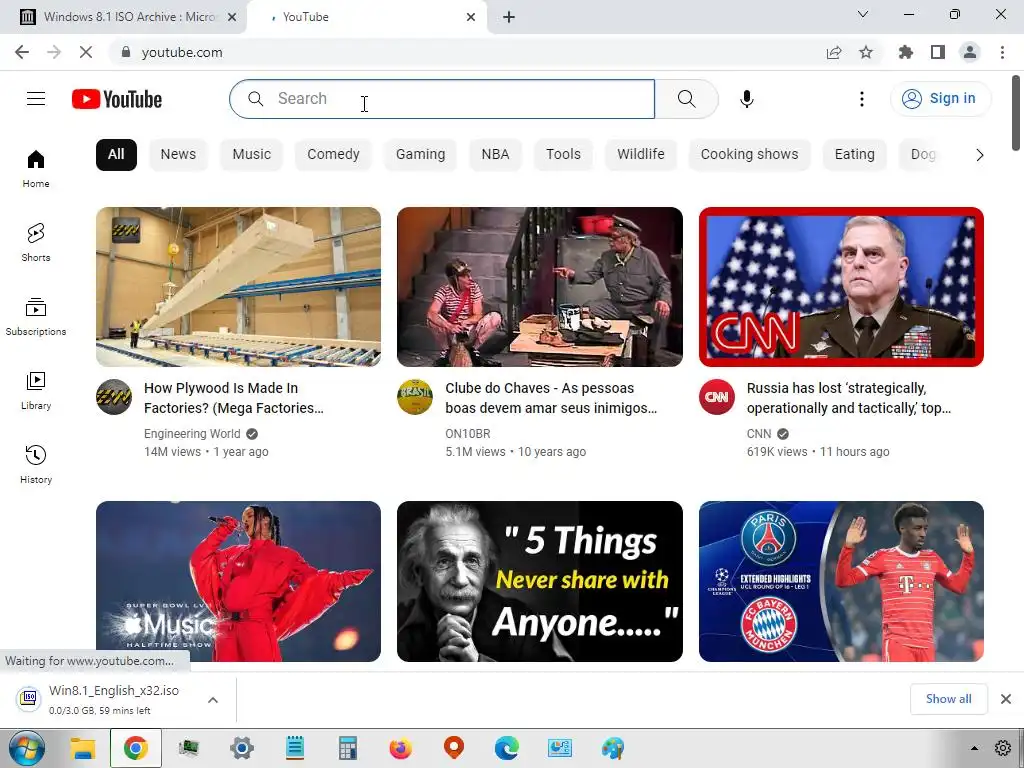The height and width of the screenshot is (768, 1024).
Task: Go to Home in the sidebar
Action: (36, 168)
